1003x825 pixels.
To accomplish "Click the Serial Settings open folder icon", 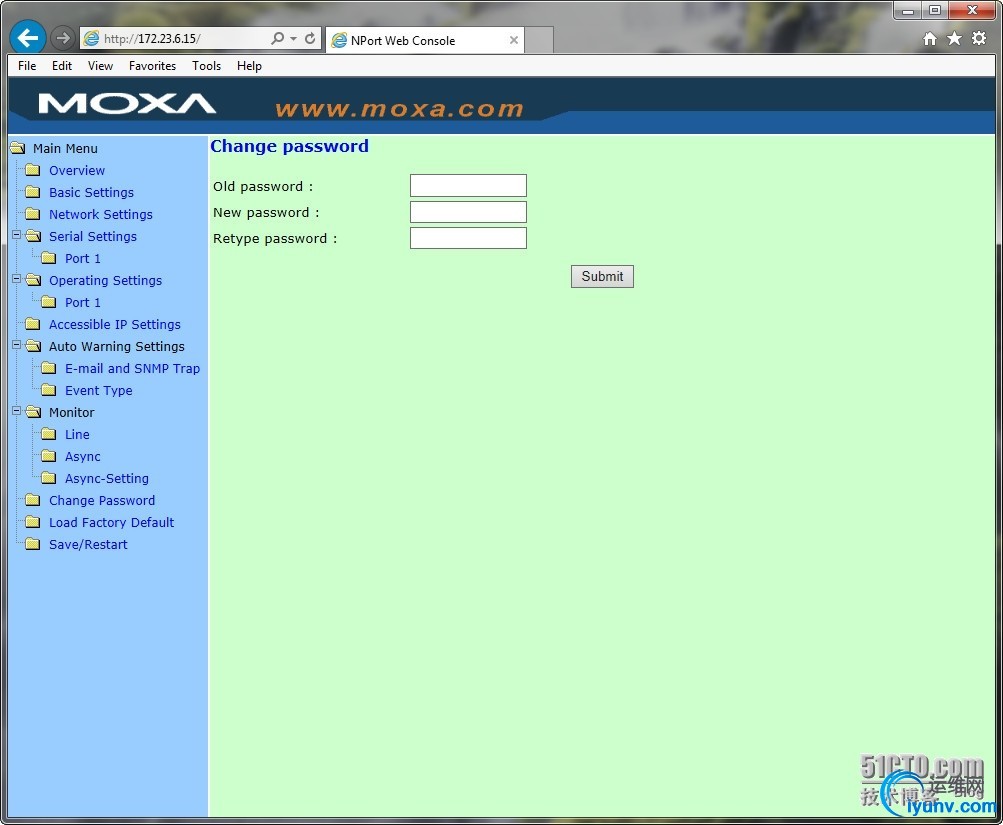I will pyautogui.click(x=33, y=236).
